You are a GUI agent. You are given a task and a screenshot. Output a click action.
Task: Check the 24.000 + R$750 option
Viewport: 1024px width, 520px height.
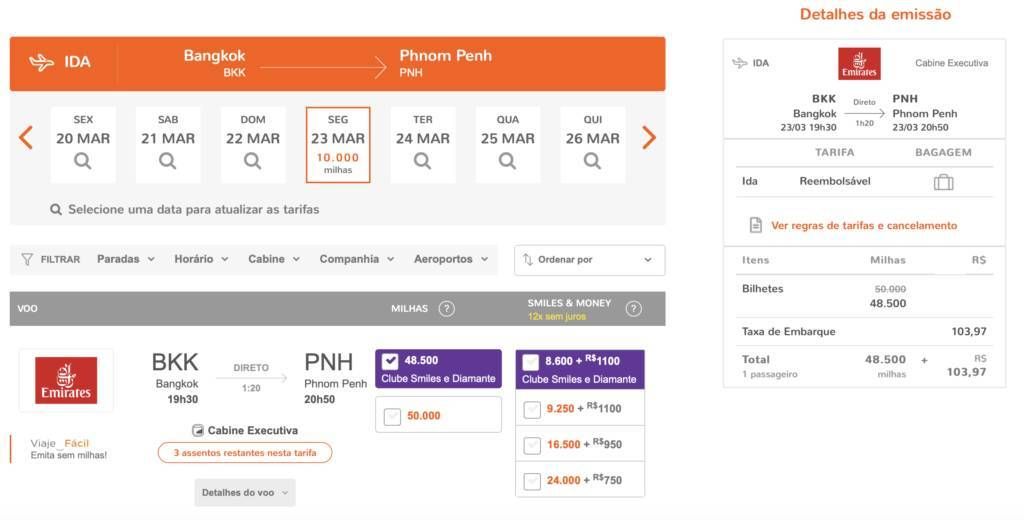click(x=532, y=480)
